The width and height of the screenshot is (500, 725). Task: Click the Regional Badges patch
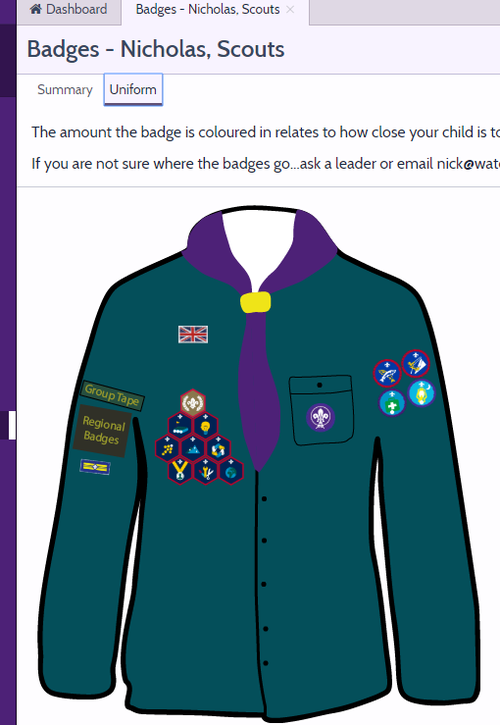point(102,430)
